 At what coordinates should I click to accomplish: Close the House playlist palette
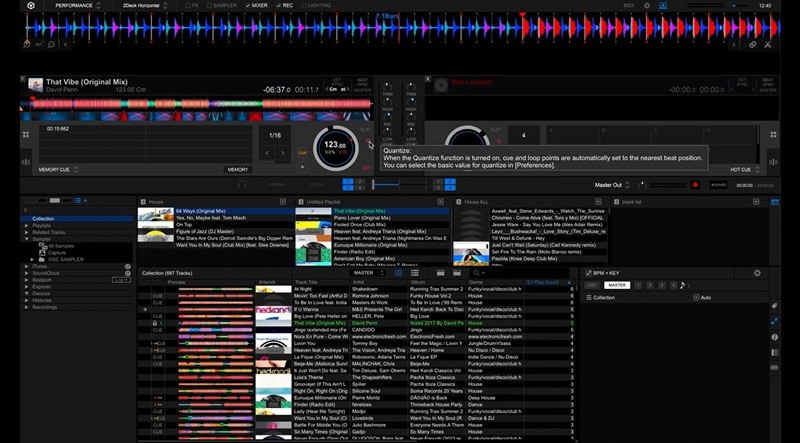(x=283, y=202)
